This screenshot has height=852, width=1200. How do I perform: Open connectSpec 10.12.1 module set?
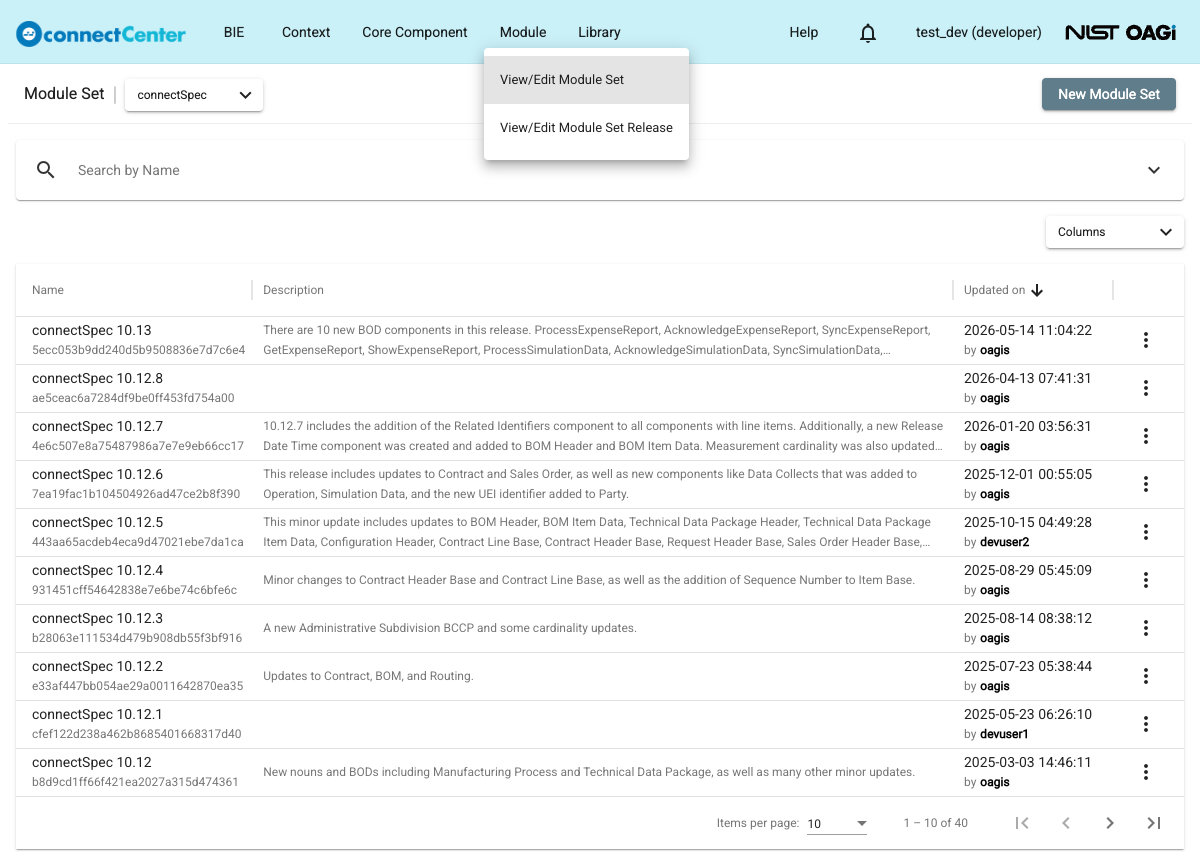click(97, 714)
